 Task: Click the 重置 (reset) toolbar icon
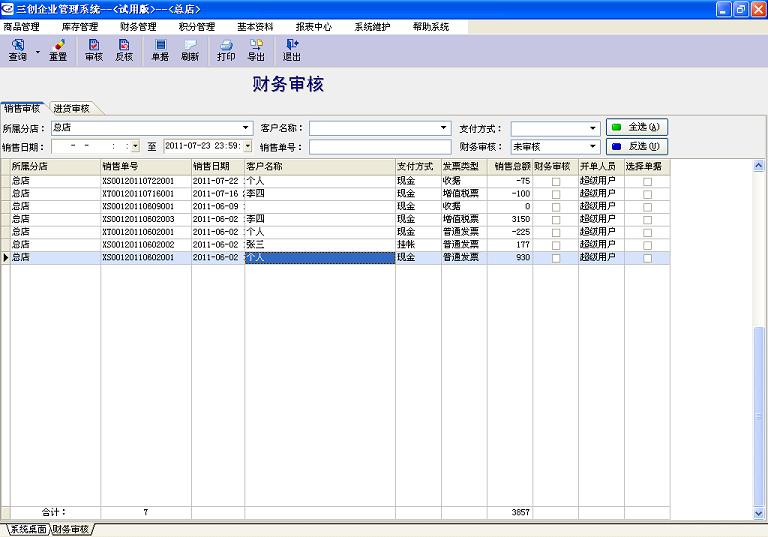click(x=58, y=50)
